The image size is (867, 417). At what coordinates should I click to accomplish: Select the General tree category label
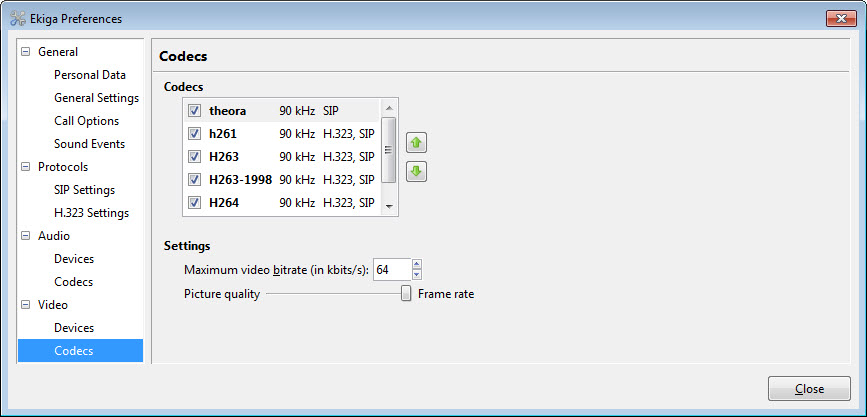point(58,52)
